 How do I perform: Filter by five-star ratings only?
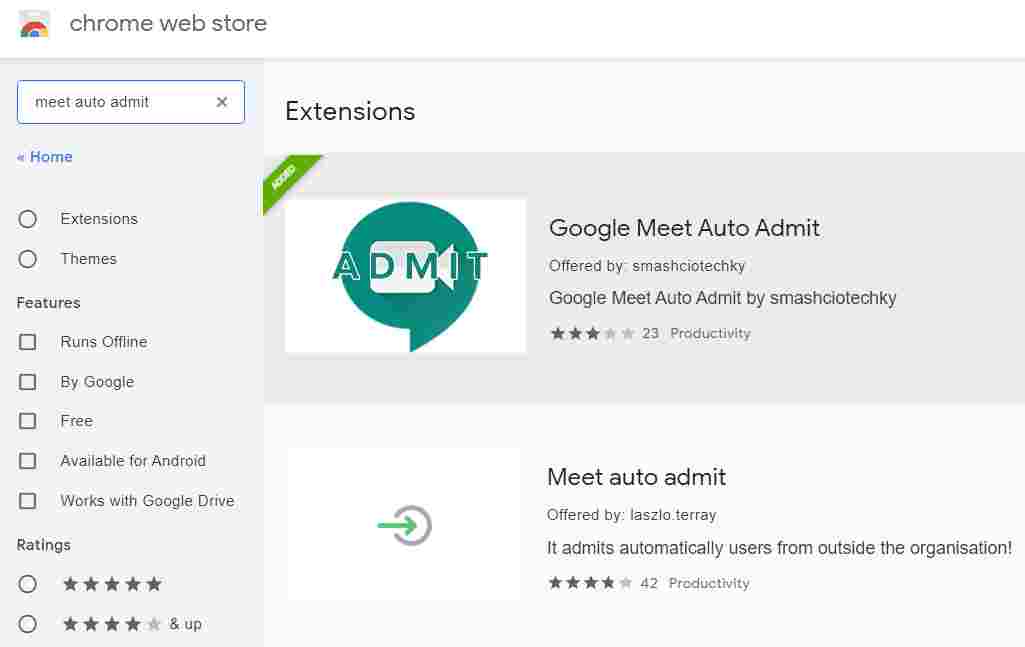point(27,584)
